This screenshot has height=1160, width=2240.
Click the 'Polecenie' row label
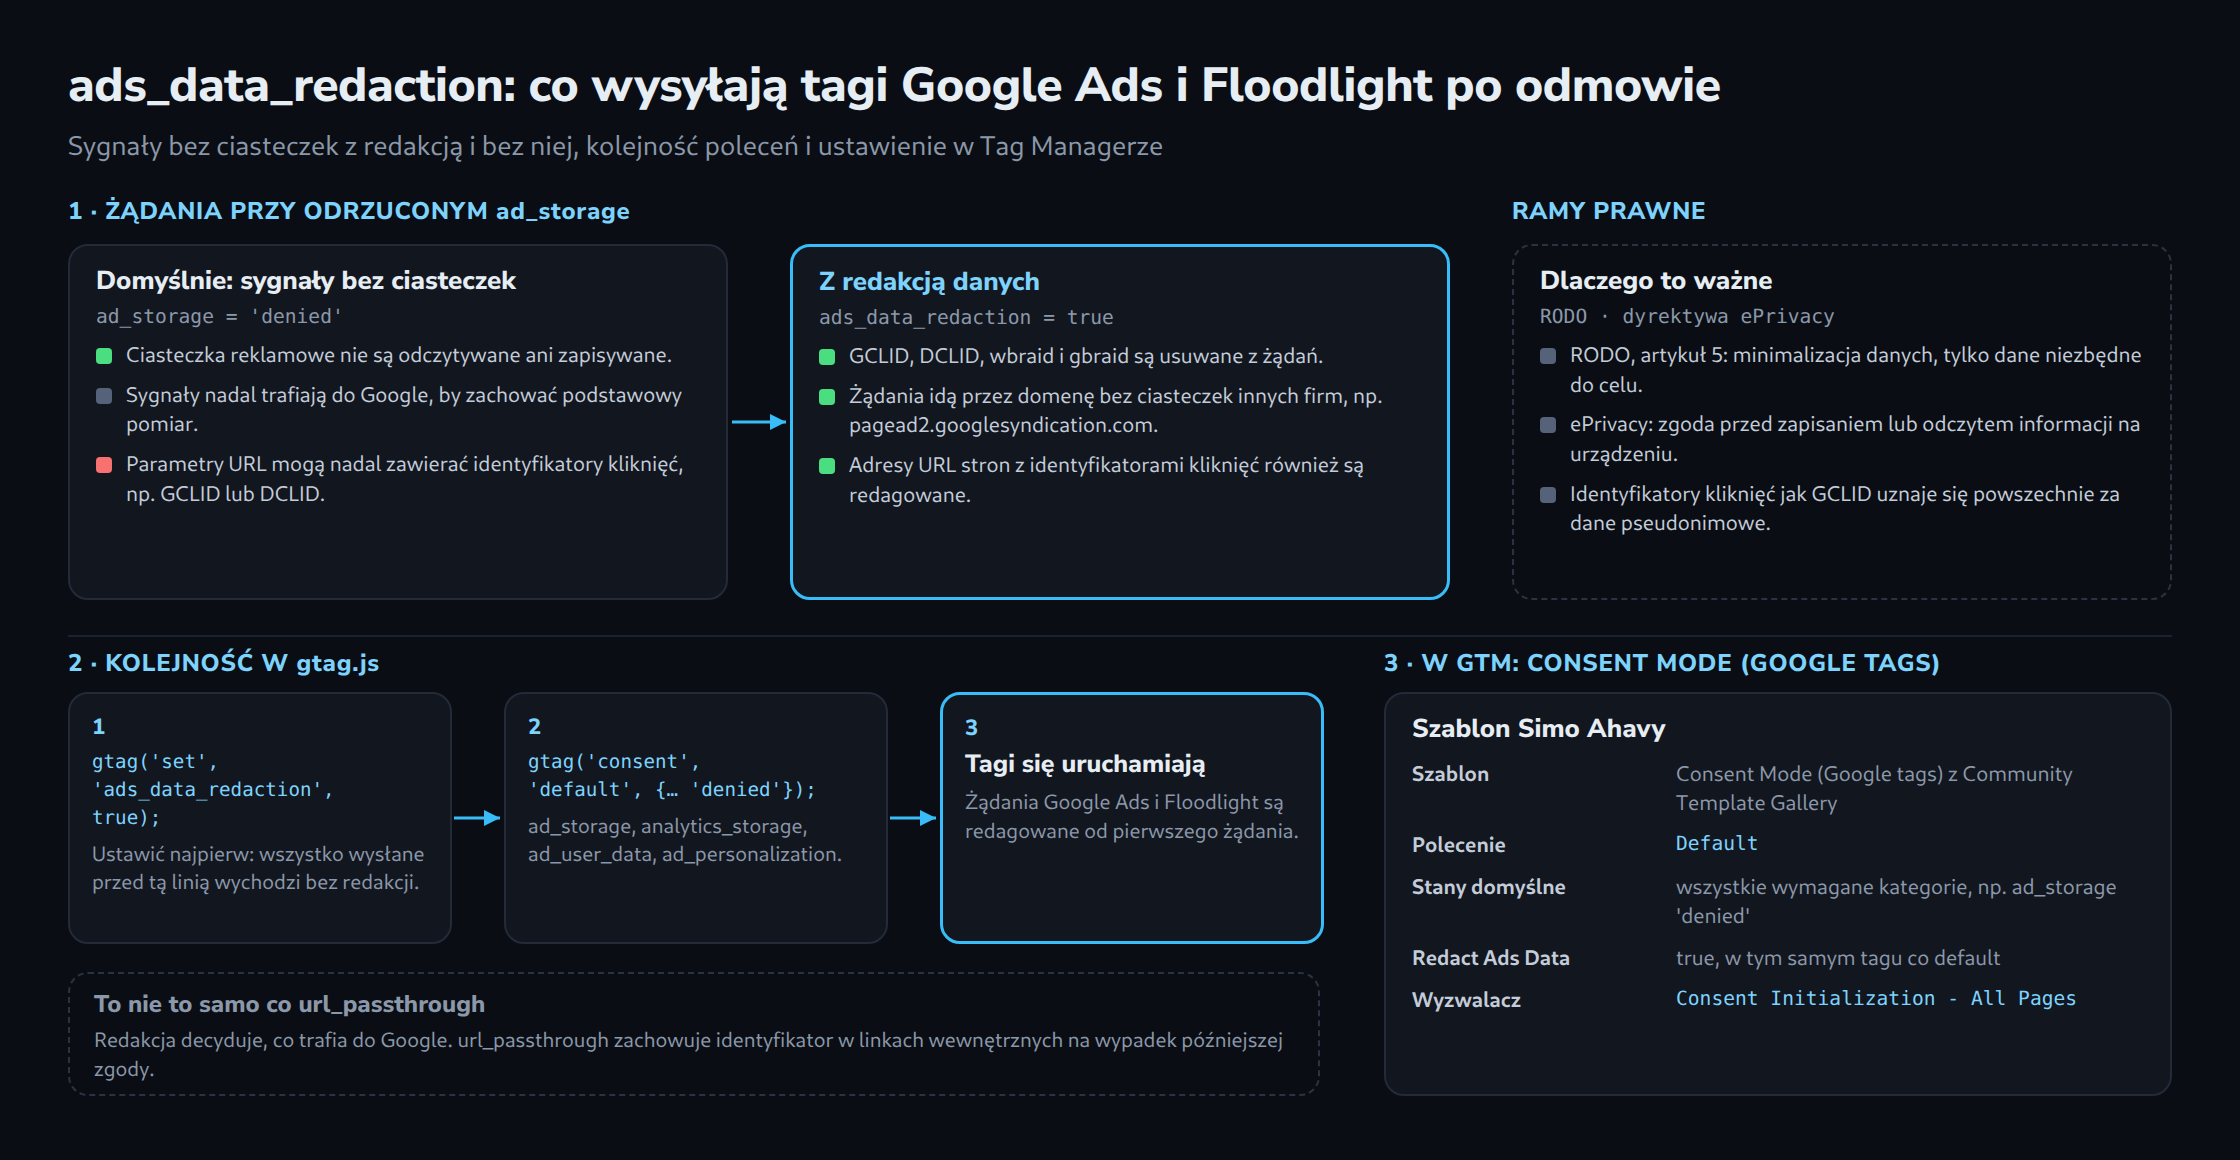tap(1459, 845)
